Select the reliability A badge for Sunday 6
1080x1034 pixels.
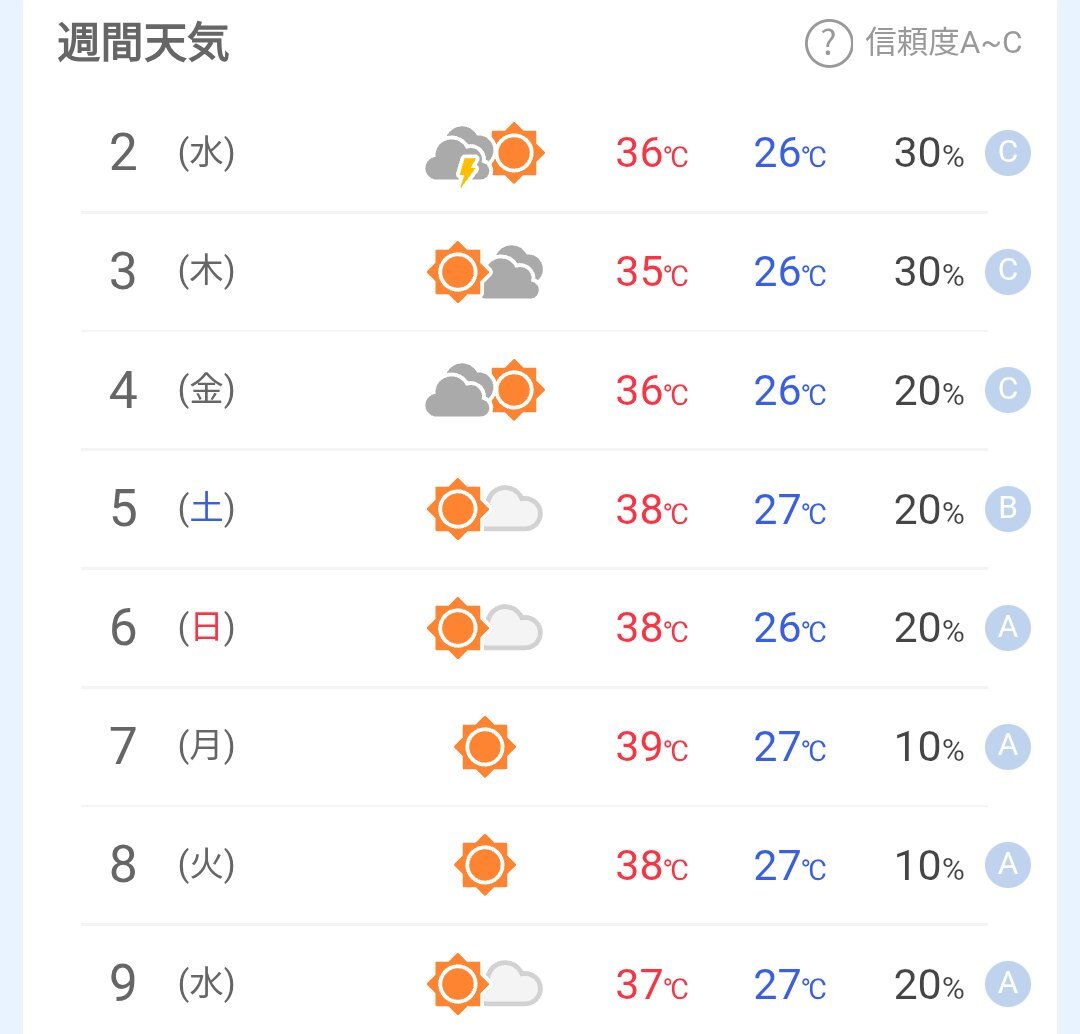[1008, 628]
